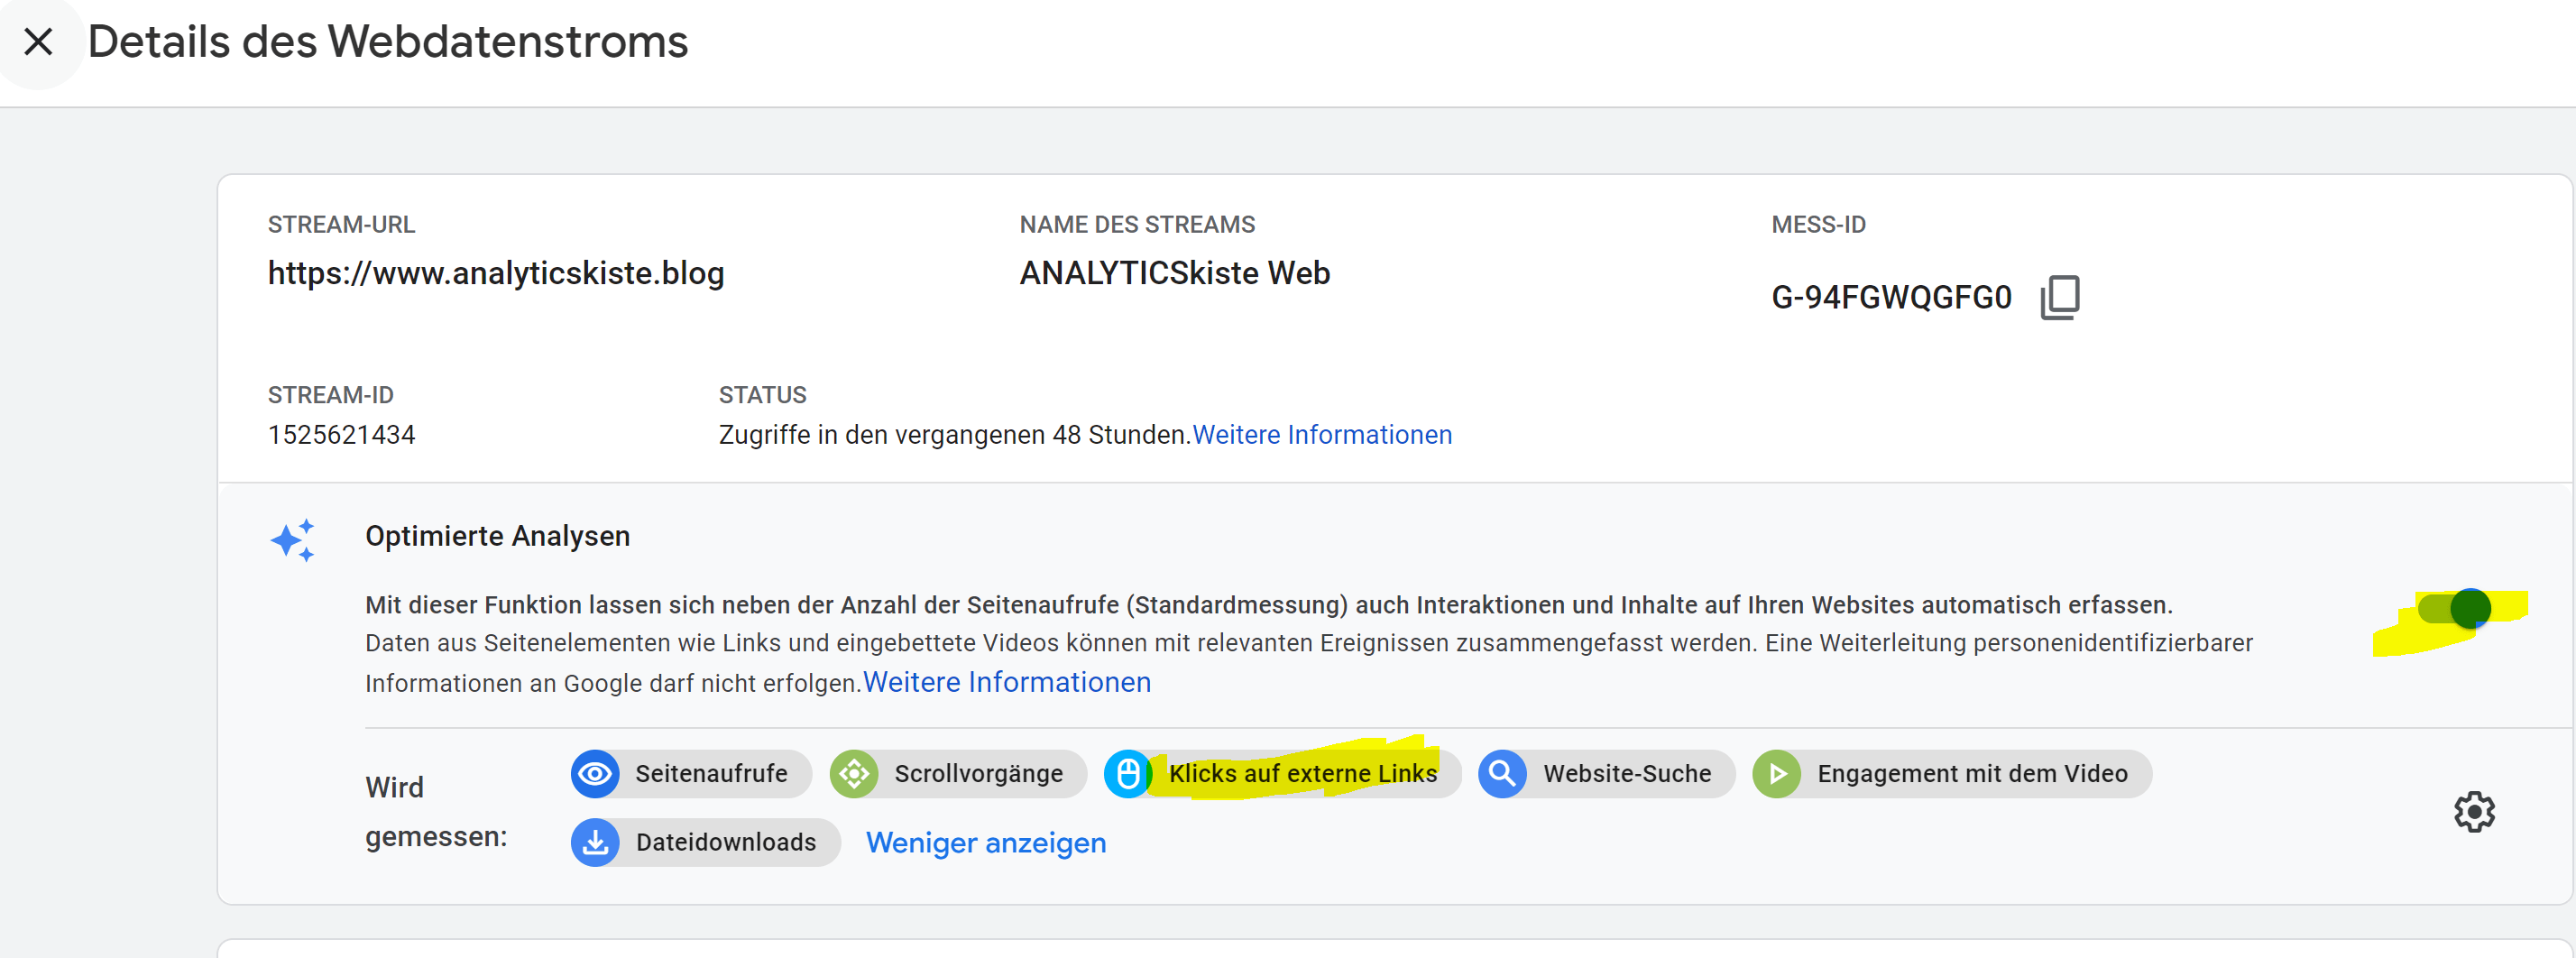Open enhanced measurement settings via gear icon
The height and width of the screenshot is (958, 2576).
(x=2474, y=812)
